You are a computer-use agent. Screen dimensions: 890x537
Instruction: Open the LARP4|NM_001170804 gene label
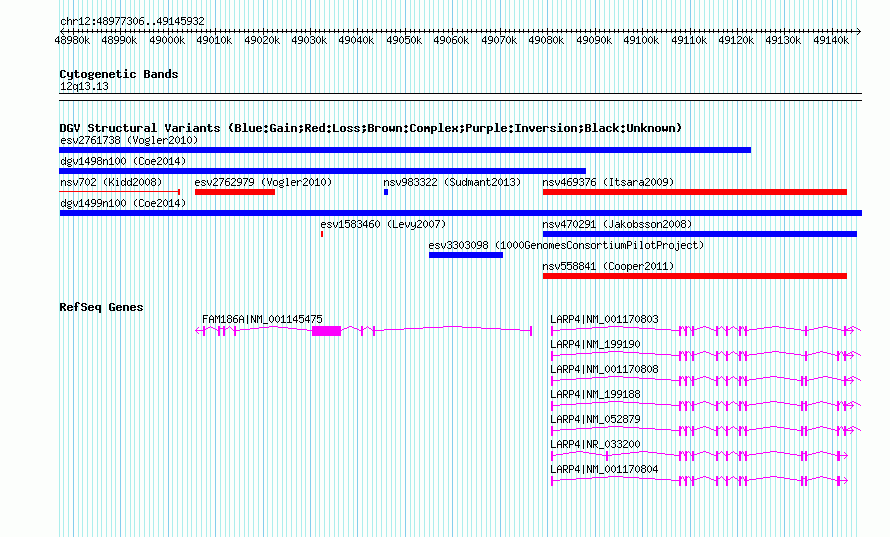(x=604, y=469)
